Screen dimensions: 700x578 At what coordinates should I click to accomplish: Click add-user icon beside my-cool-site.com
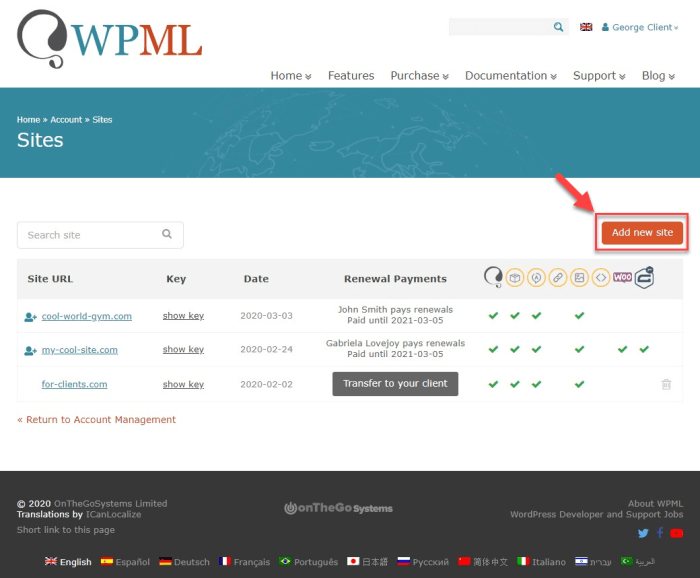coord(30,350)
